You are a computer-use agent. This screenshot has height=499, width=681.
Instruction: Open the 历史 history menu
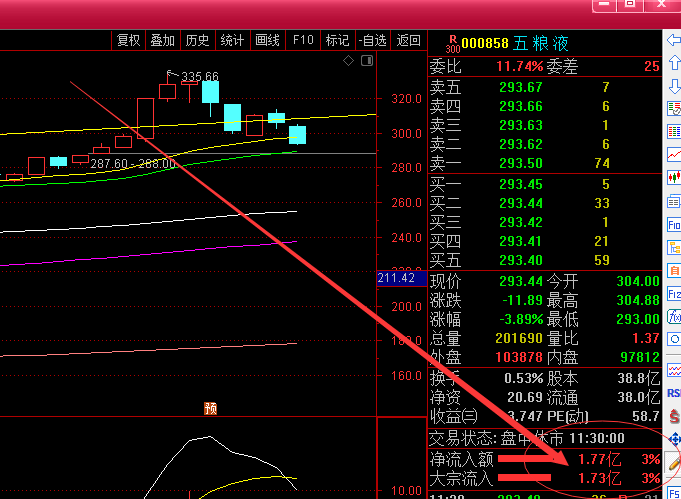tap(198, 40)
